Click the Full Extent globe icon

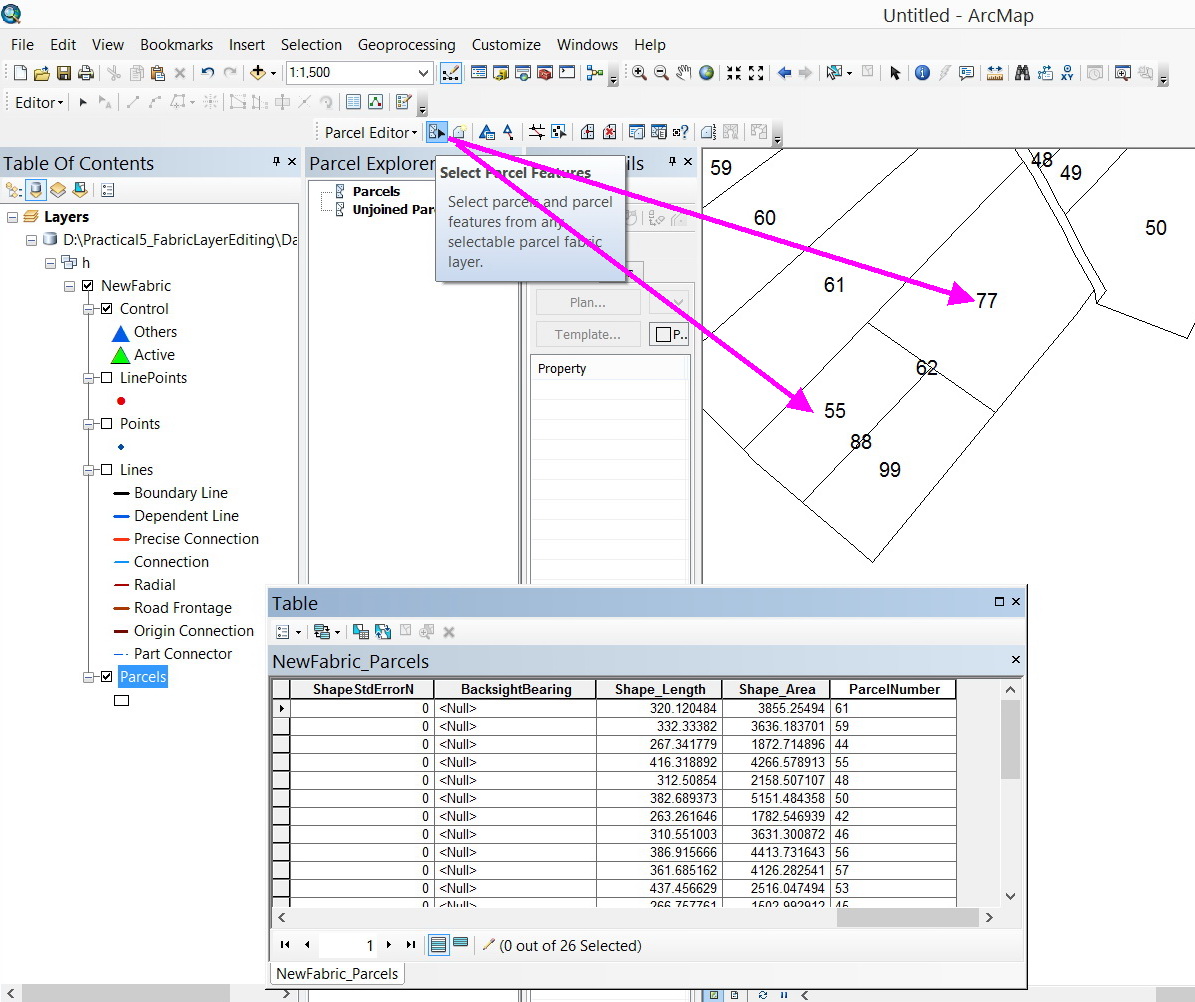[x=706, y=72]
